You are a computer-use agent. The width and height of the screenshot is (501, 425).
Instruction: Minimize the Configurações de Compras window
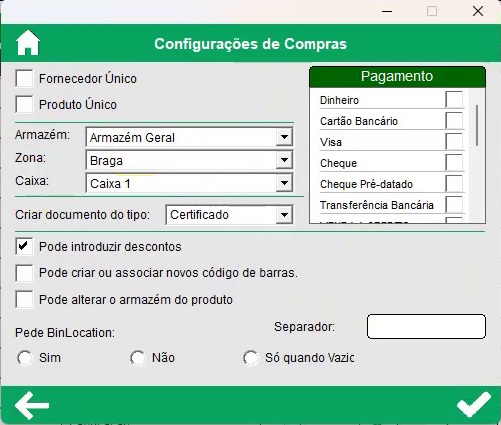387,11
